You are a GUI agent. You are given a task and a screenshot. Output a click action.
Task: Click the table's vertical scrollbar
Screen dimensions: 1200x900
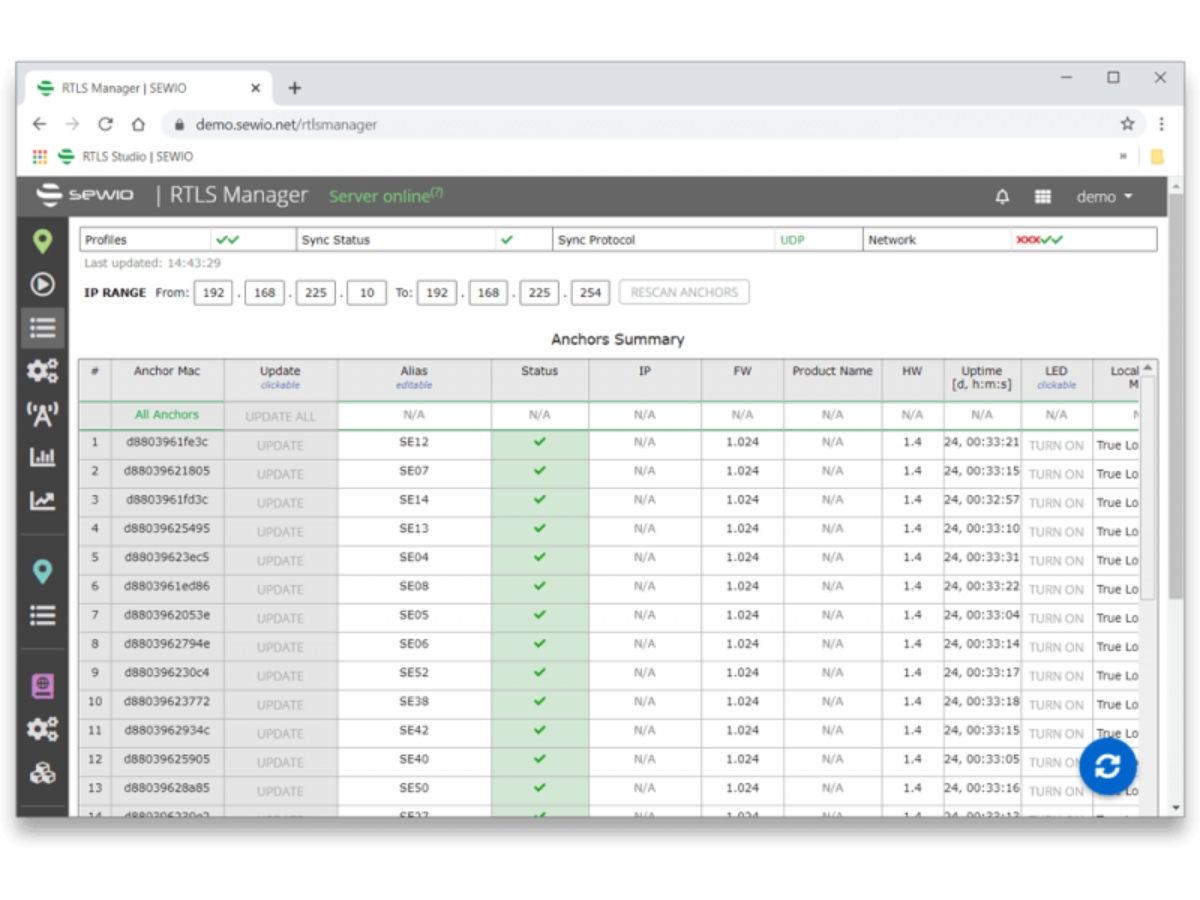(x=1148, y=488)
